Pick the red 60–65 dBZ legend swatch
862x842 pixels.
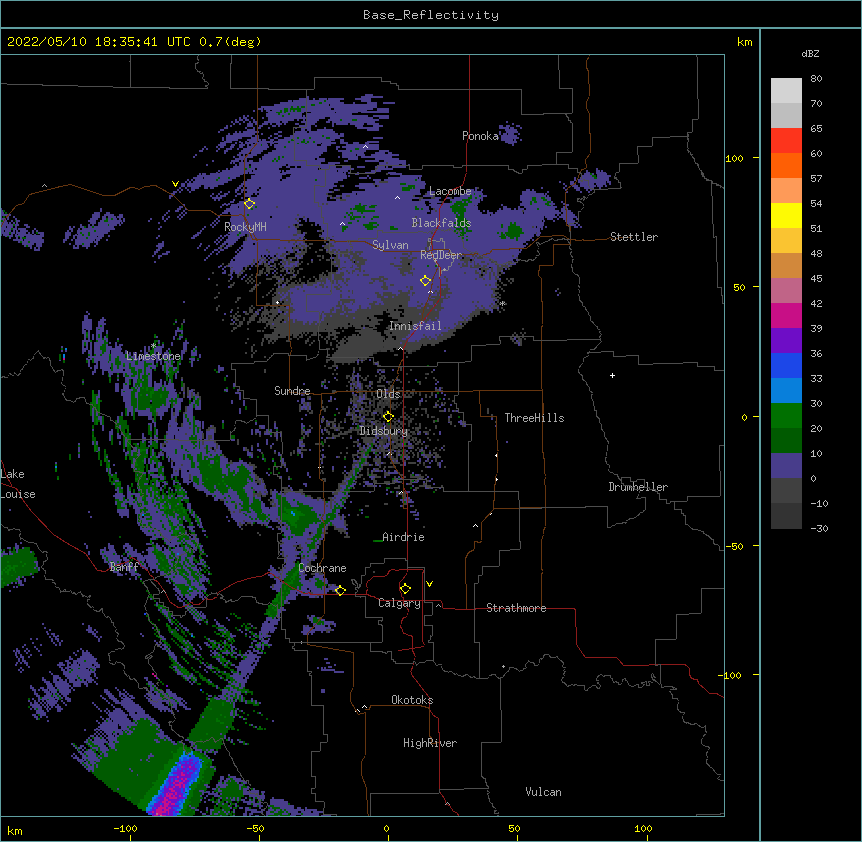786,141
